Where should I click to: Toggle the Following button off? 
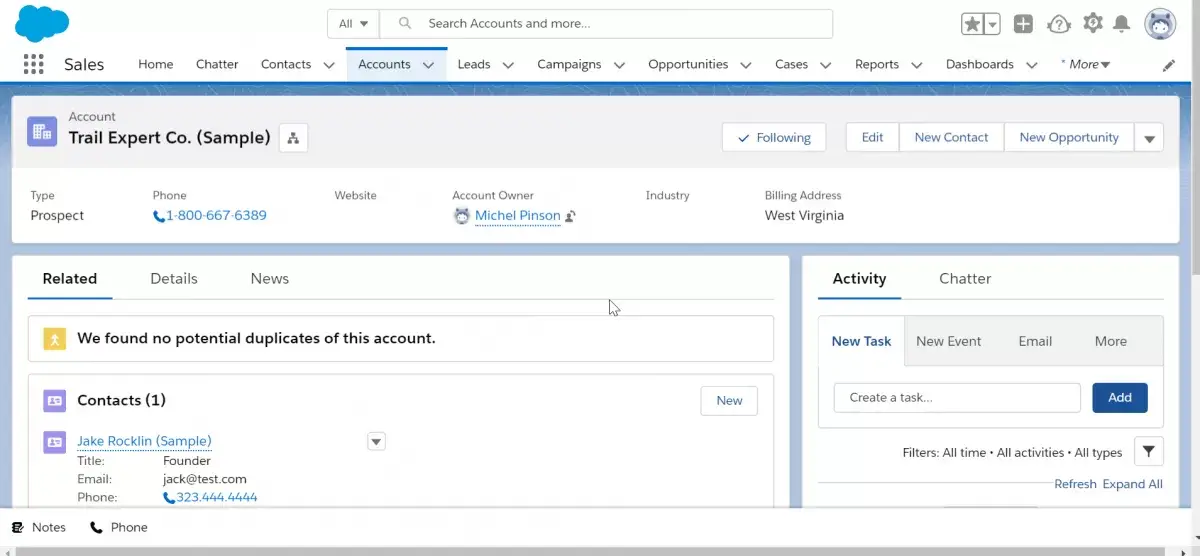[x=774, y=138]
